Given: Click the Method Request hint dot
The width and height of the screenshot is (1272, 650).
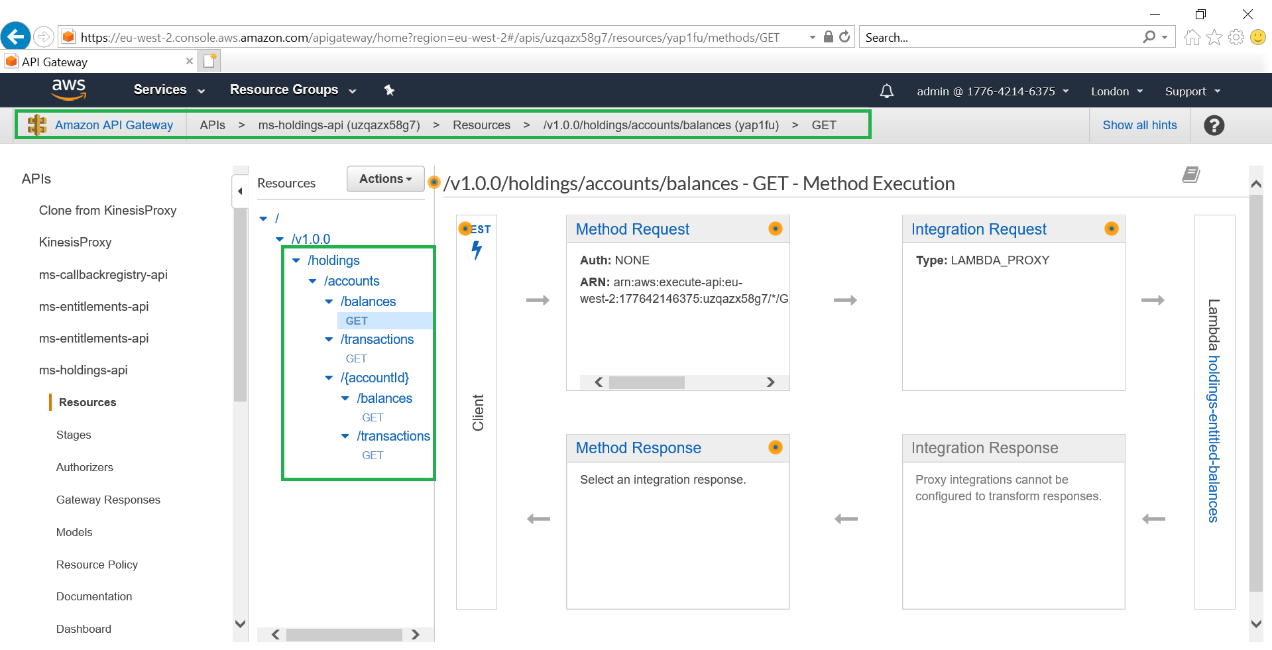Looking at the screenshot, I should (775, 229).
